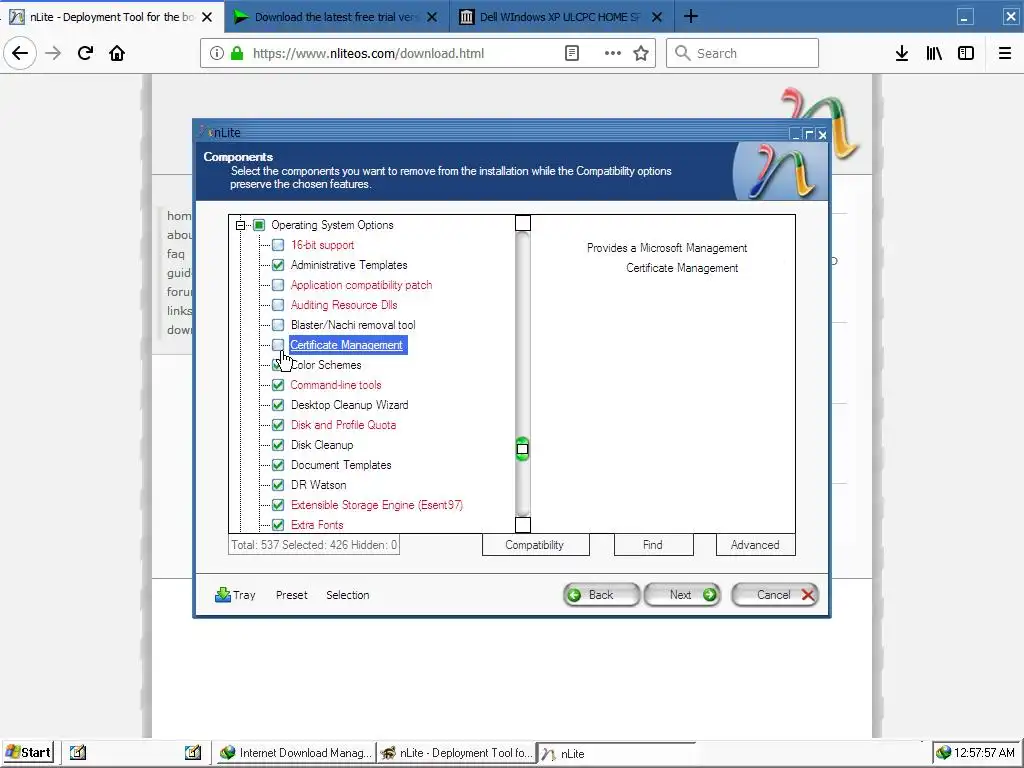Switch to Download latest free trial tab

click(x=337, y=17)
